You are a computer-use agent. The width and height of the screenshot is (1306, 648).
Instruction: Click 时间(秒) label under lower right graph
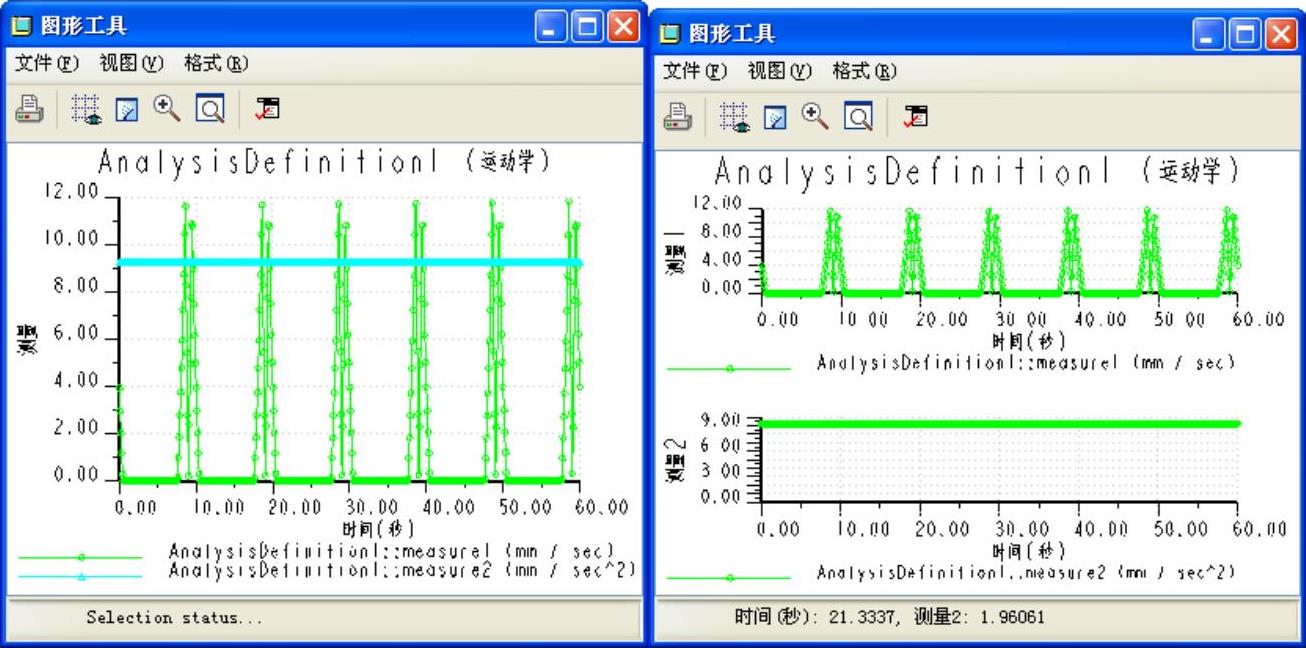point(1028,551)
